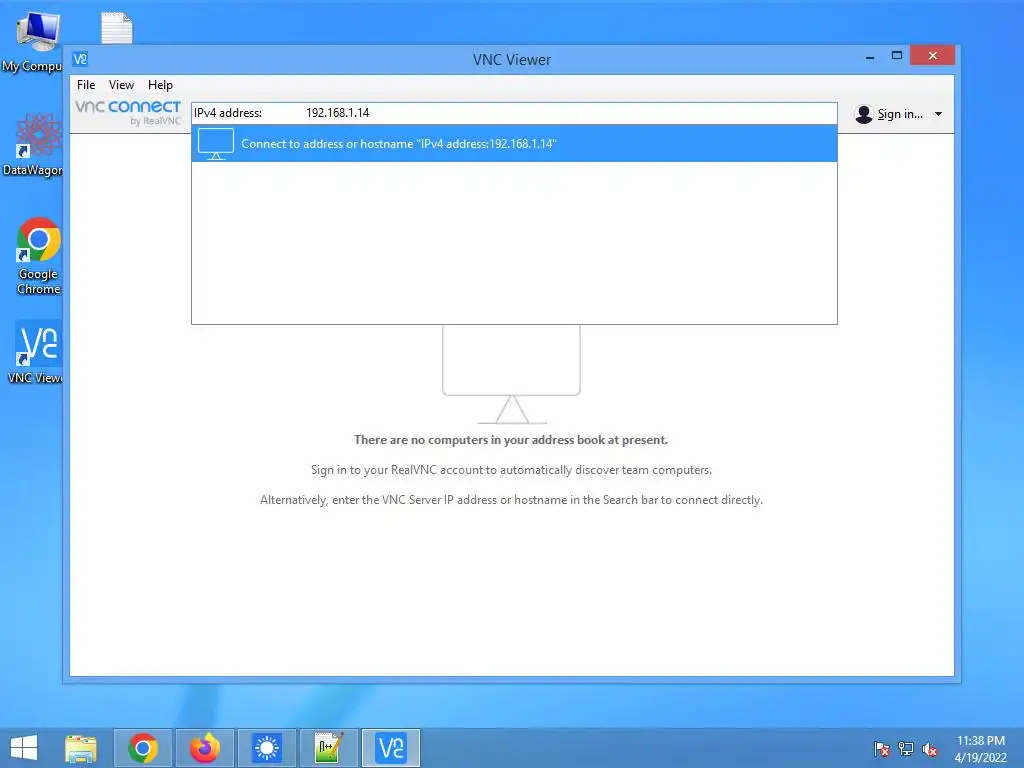The image size is (1024, 768).
Task: Click the Sign in... button
Action: click(899, 114)
